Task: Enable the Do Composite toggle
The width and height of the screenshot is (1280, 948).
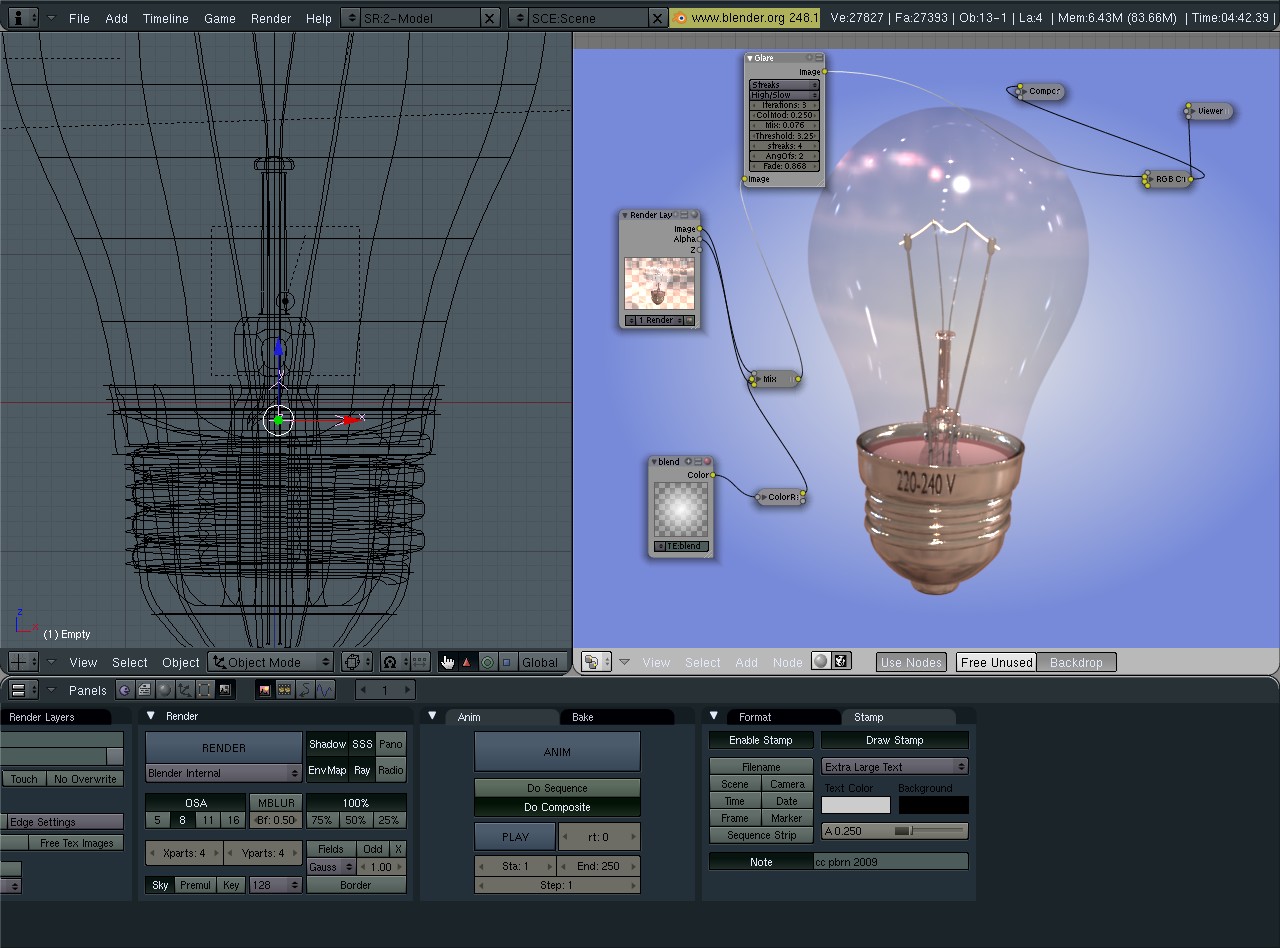Action: (556, 807)
